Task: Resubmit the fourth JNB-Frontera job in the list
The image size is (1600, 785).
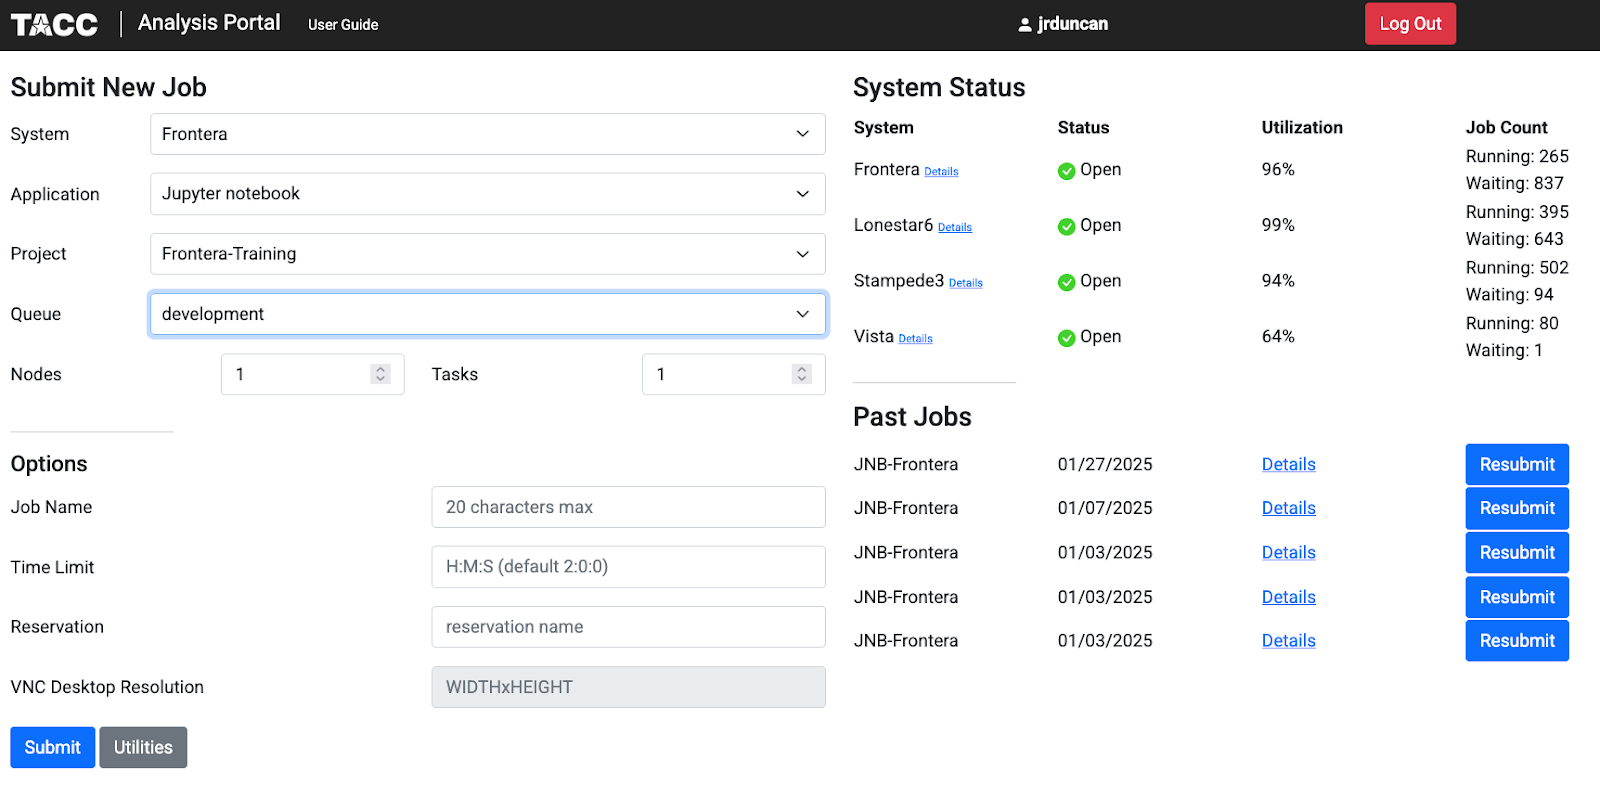Action: click(1517, 597)
